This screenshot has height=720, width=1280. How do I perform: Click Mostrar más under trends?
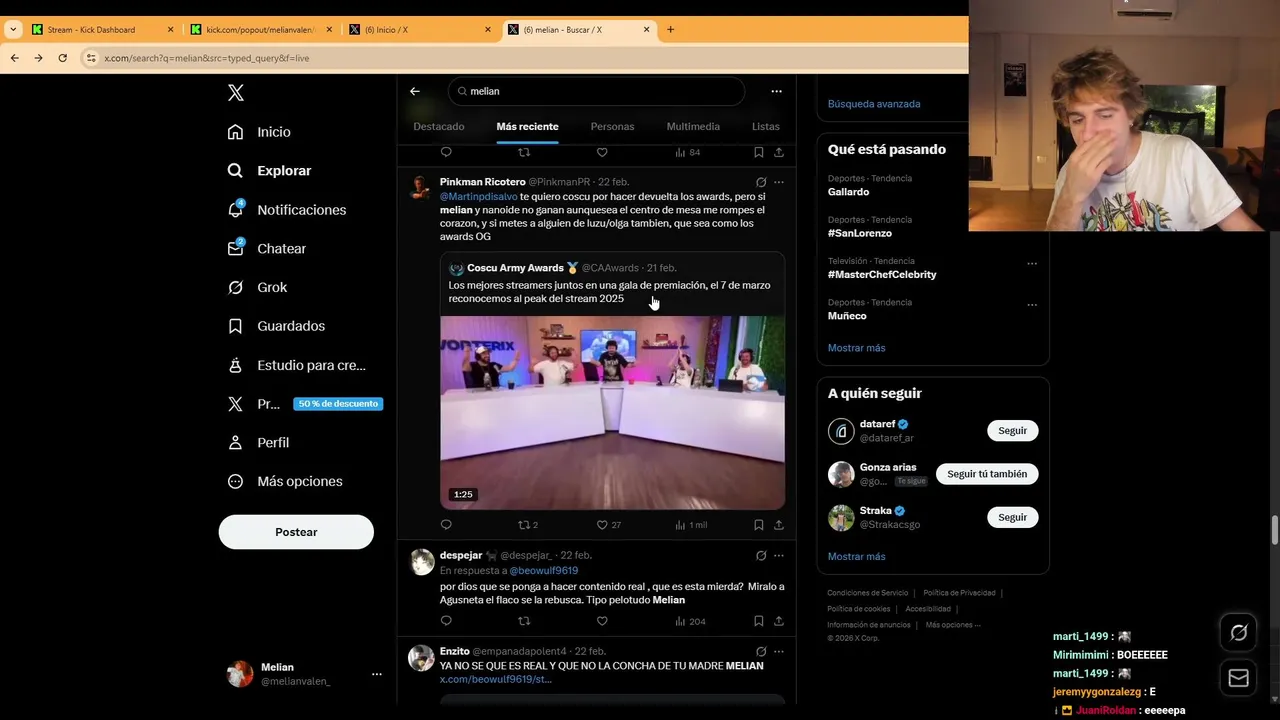[x=856, y=348]
